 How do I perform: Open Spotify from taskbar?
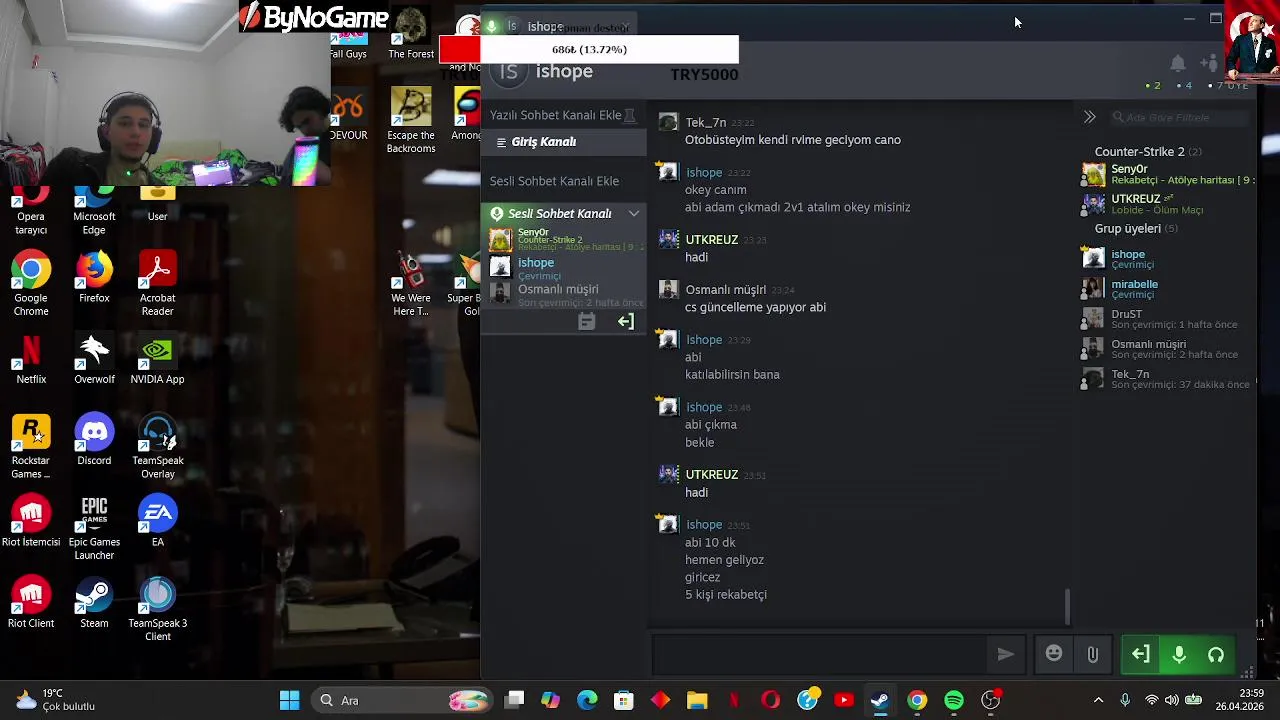coord(954,700)
